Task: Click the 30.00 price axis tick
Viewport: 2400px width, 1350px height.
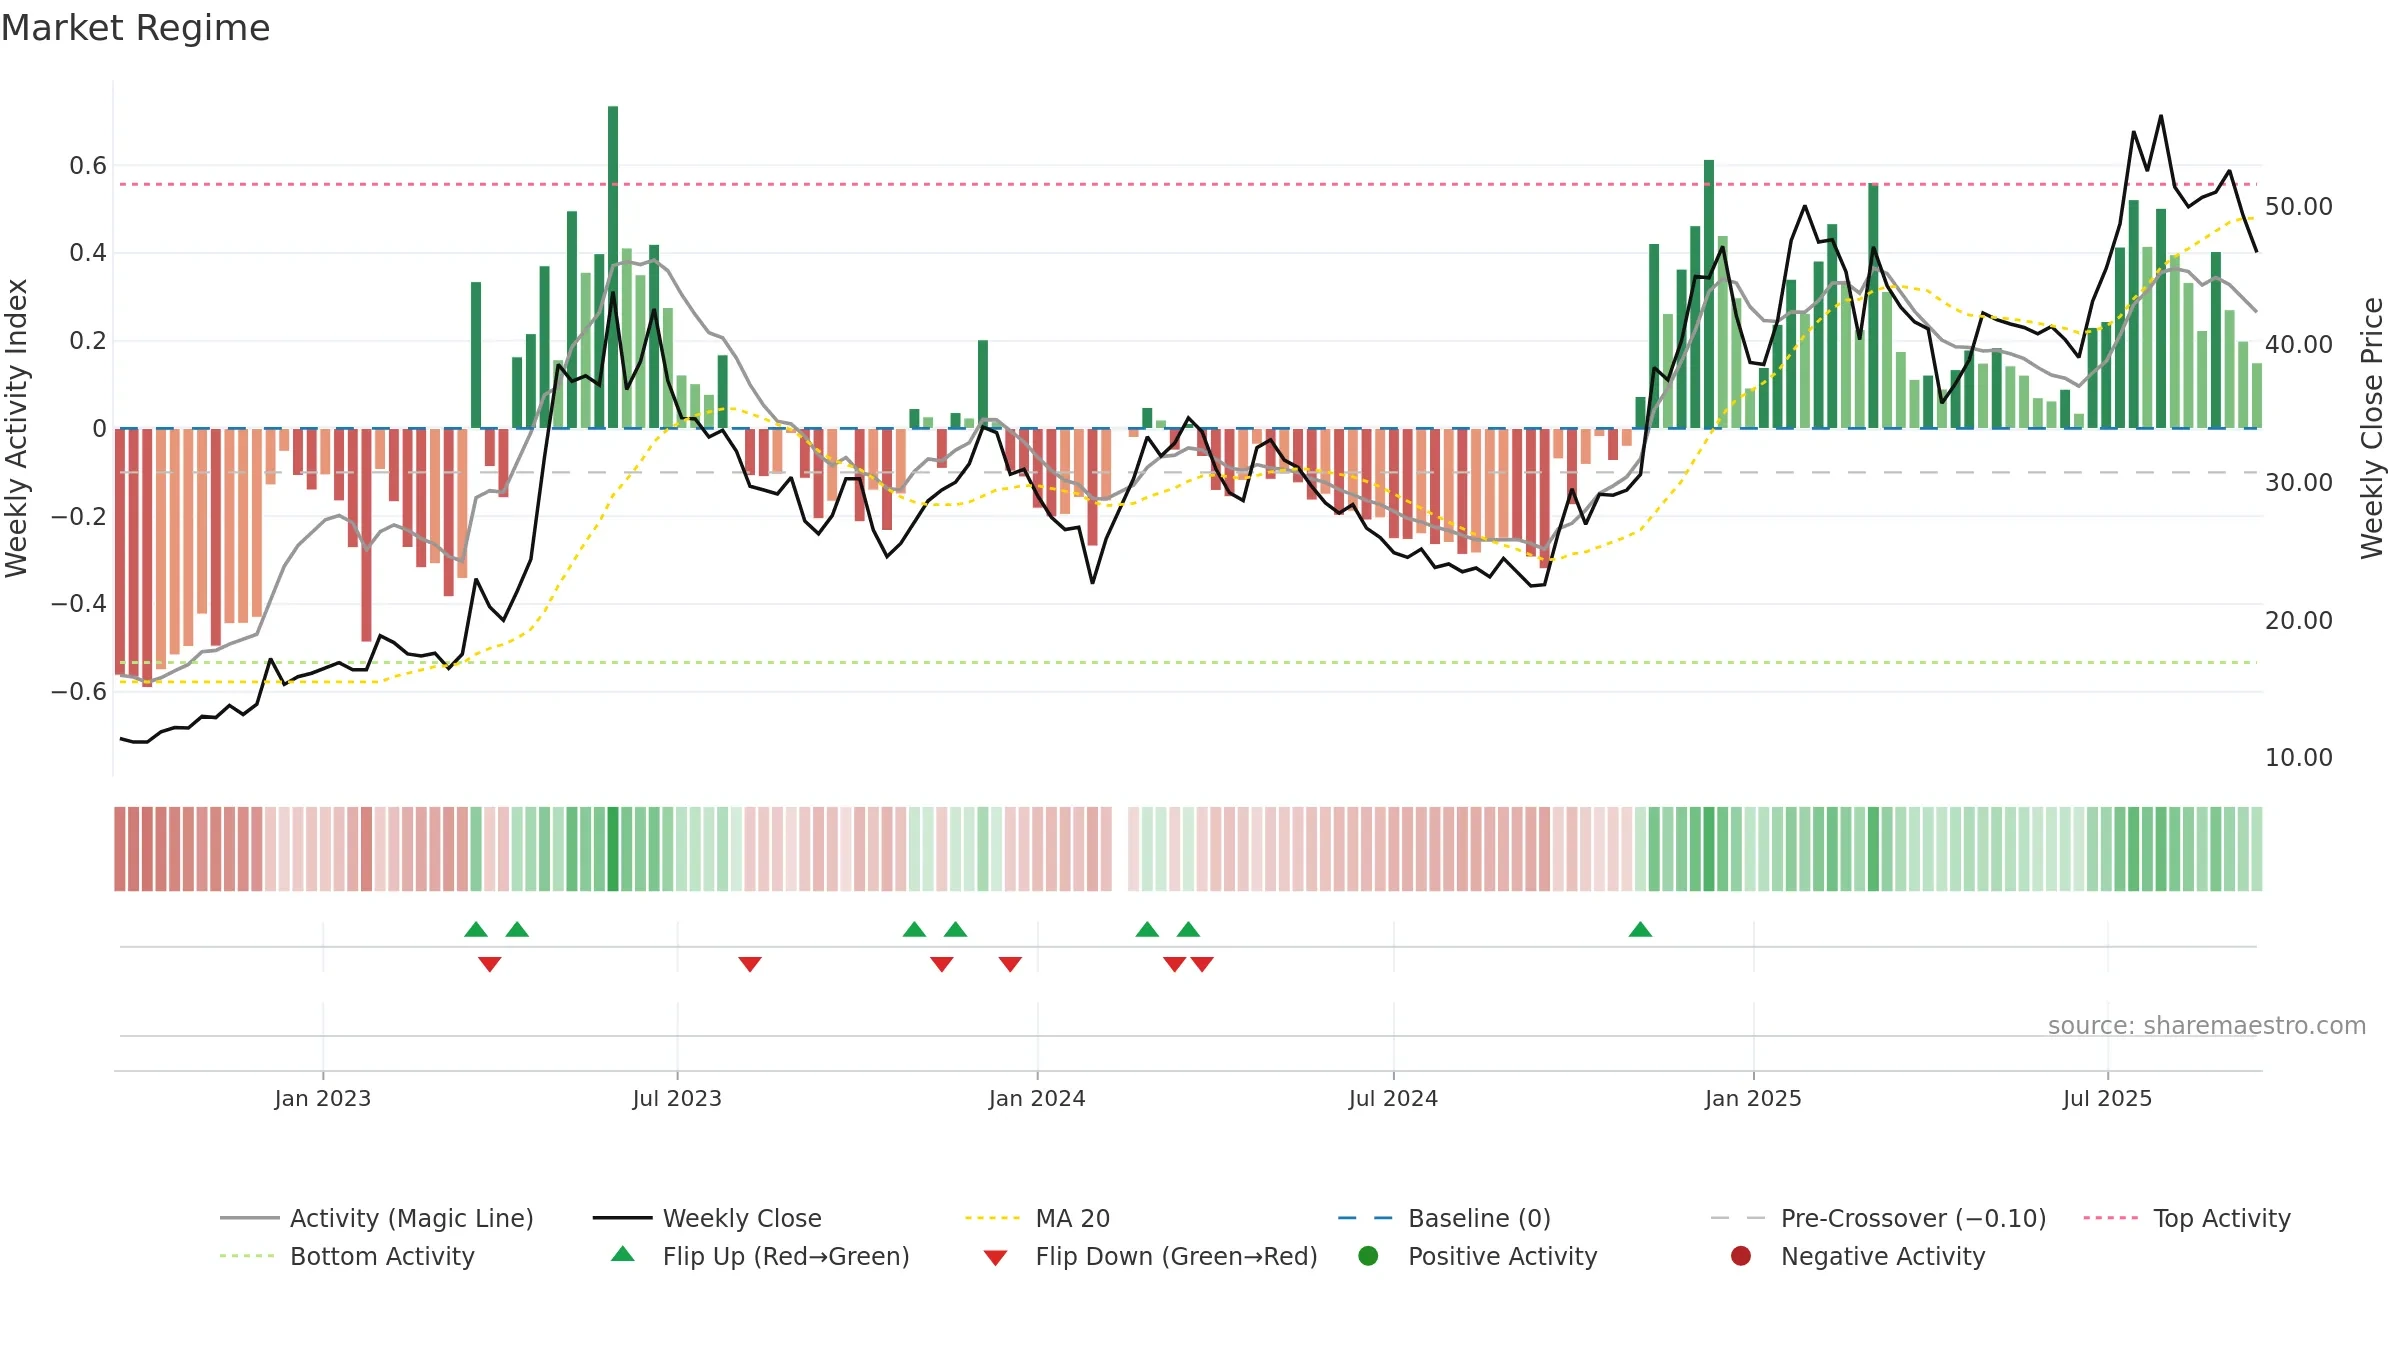Action: point(2298,482)
